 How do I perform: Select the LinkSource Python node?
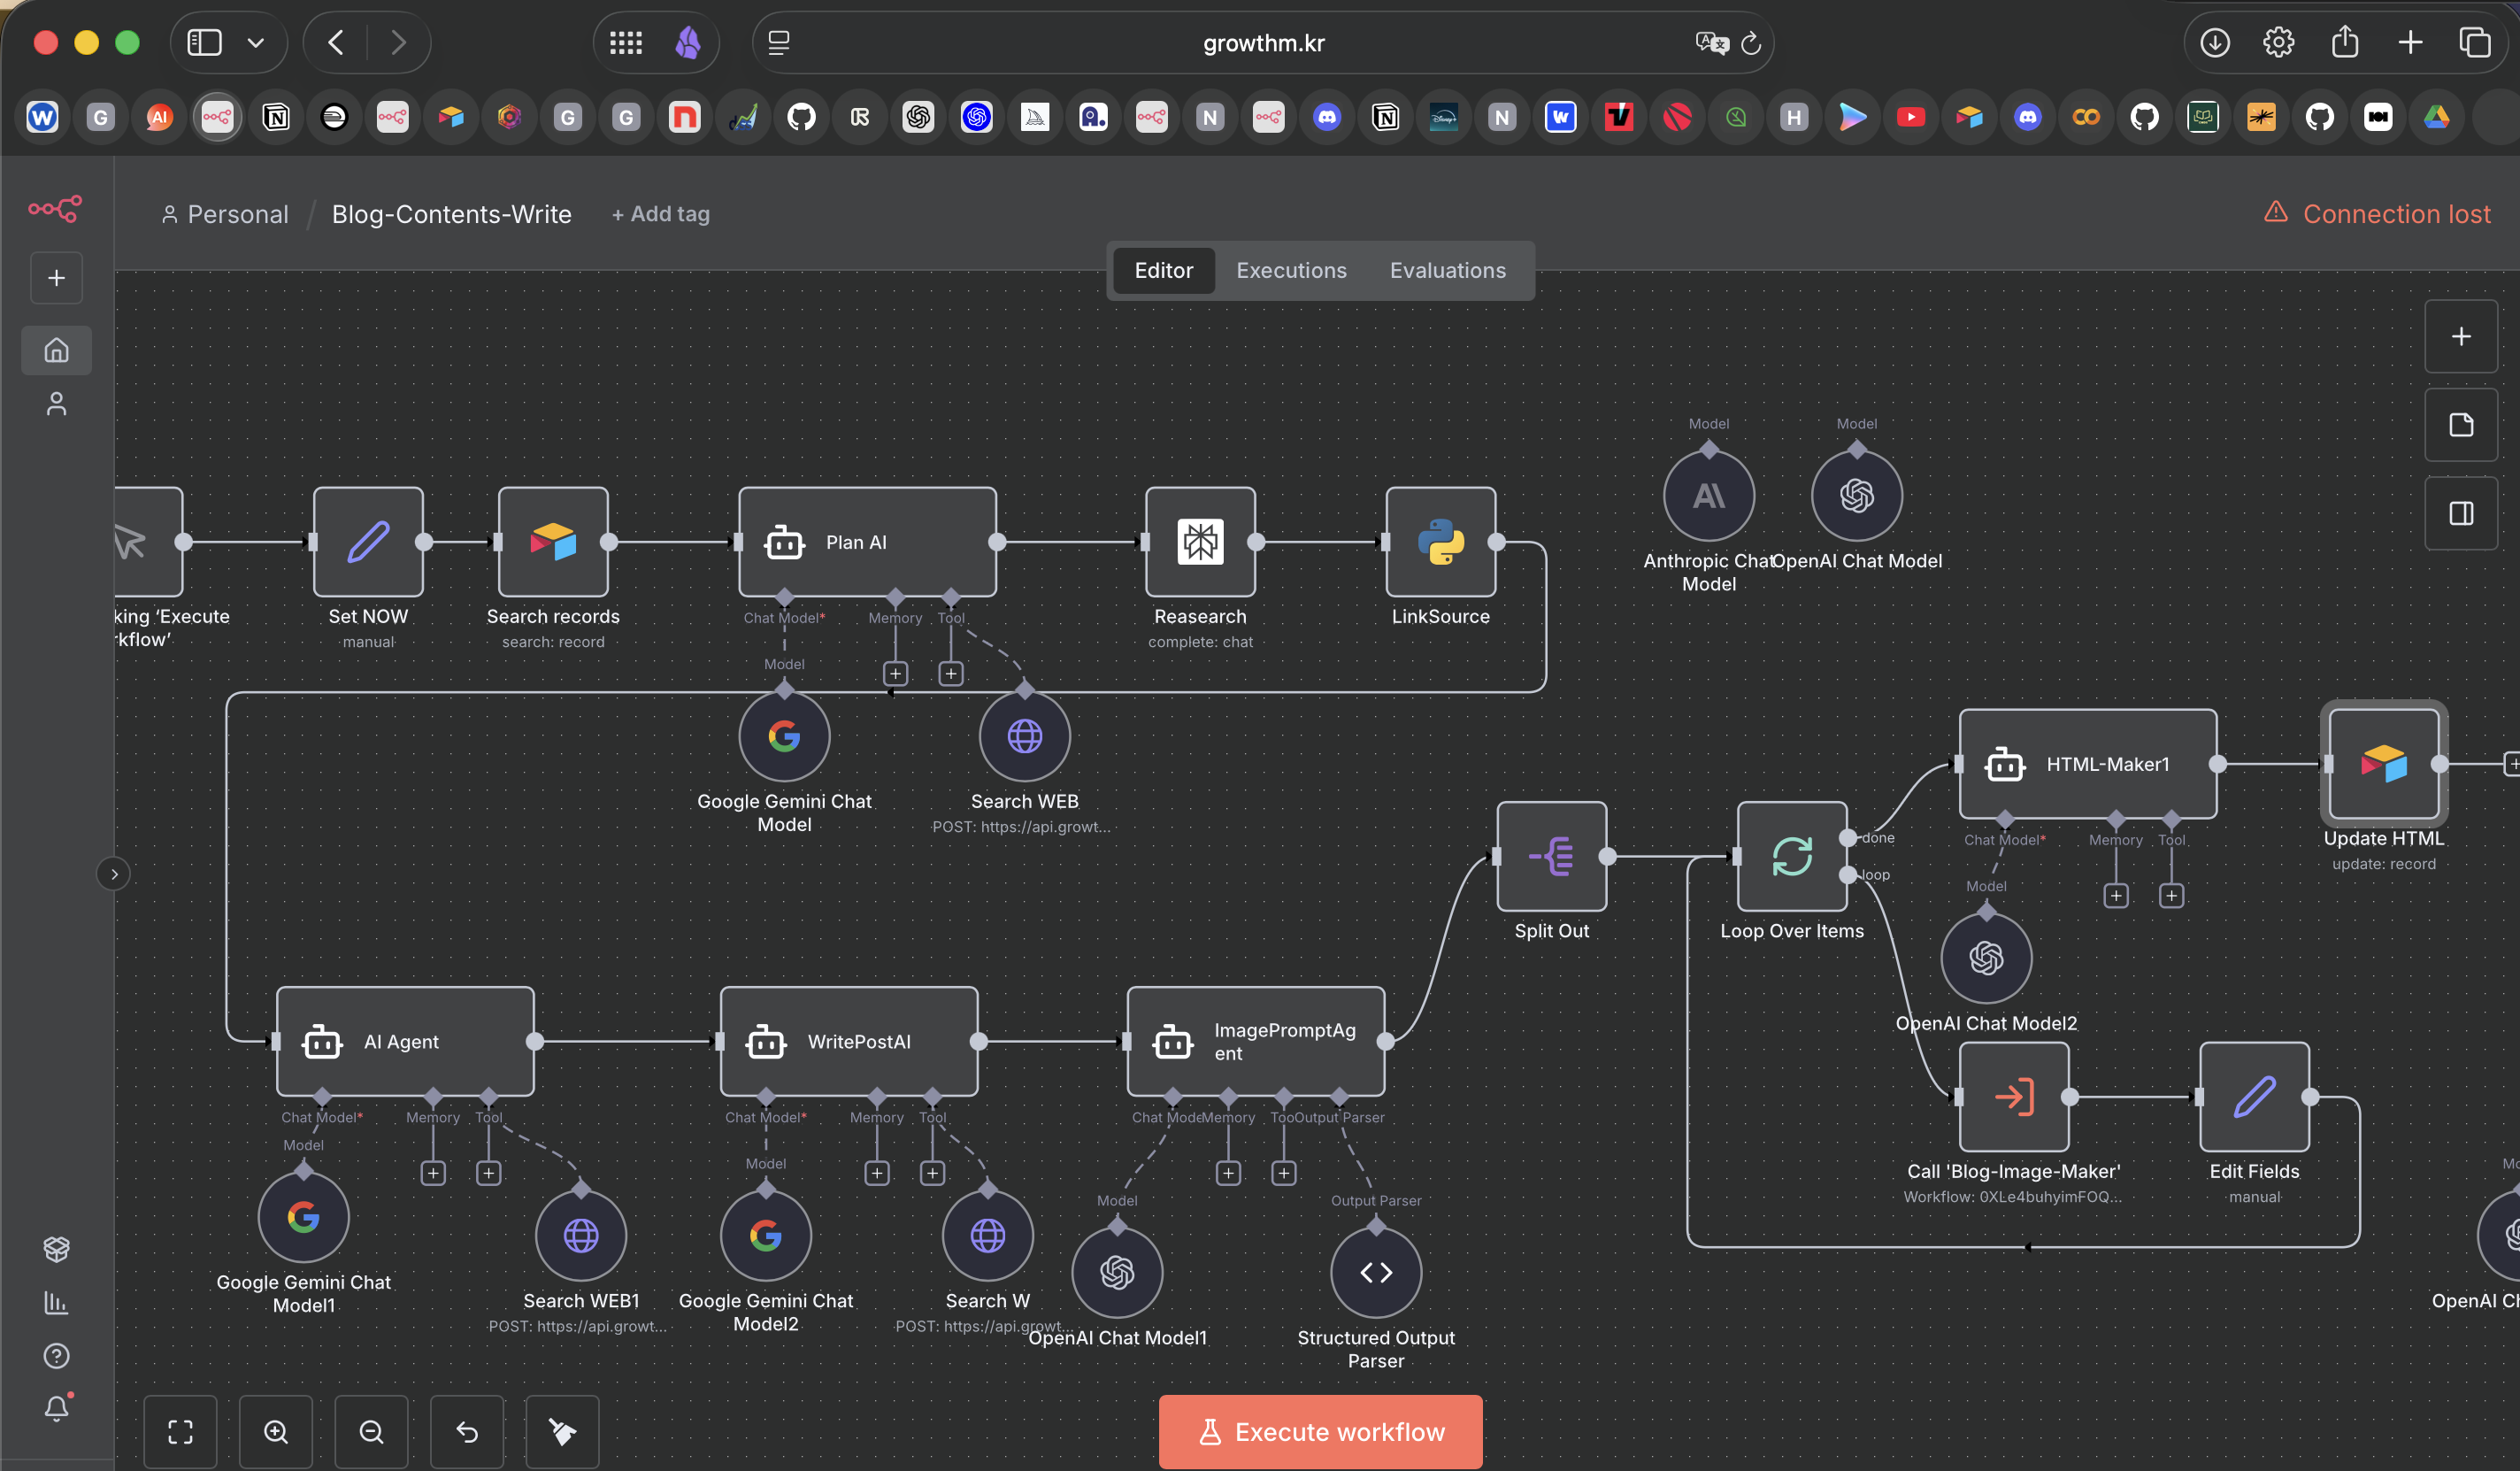coord(1440,542)
